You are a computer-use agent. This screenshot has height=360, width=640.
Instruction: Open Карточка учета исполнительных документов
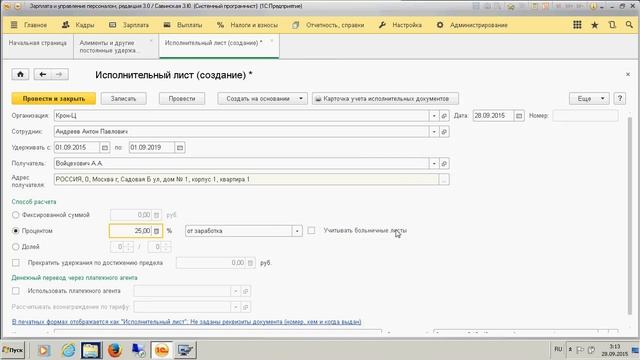coord(385,98)
